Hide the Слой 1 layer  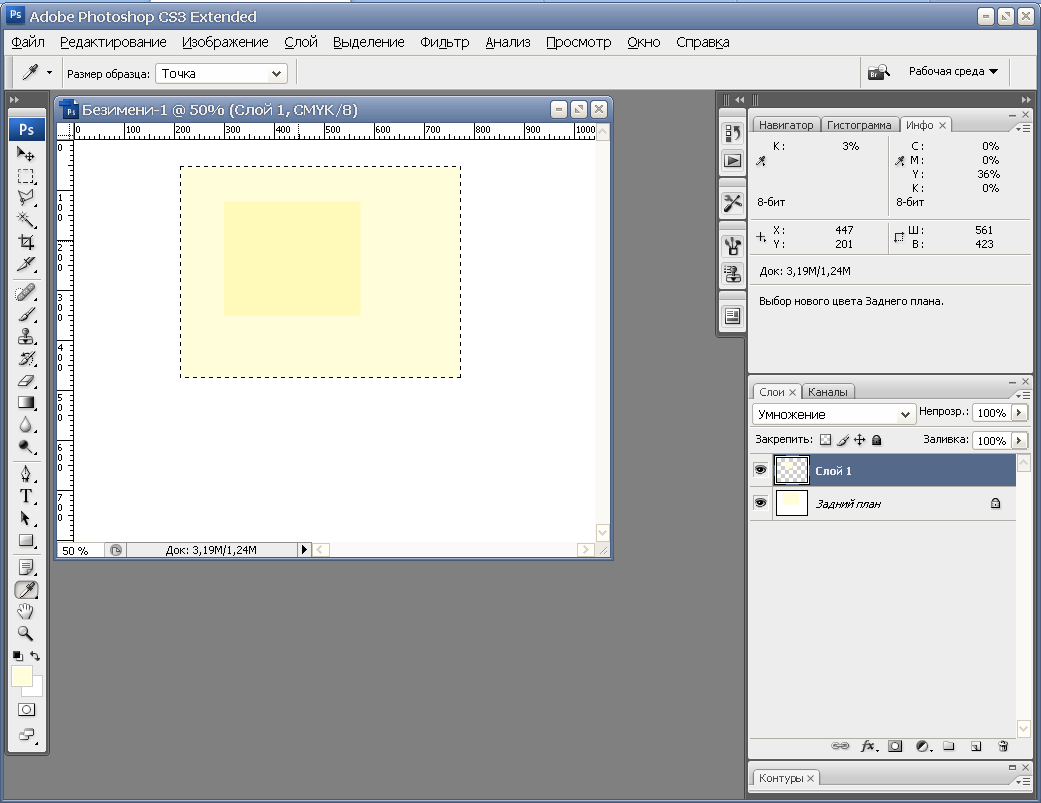pyautogui.click(x=760, y=470)
